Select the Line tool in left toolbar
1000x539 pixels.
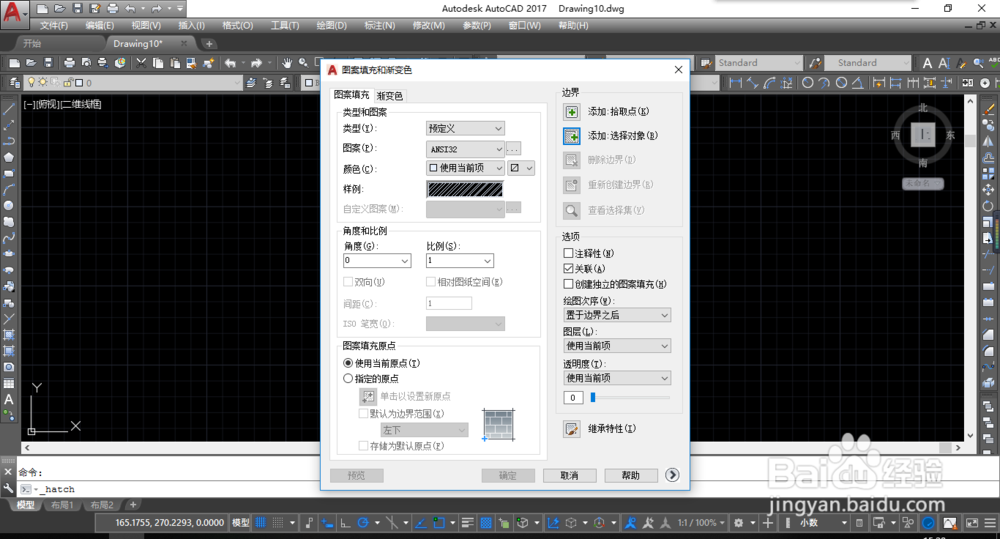tap(9, 108)
